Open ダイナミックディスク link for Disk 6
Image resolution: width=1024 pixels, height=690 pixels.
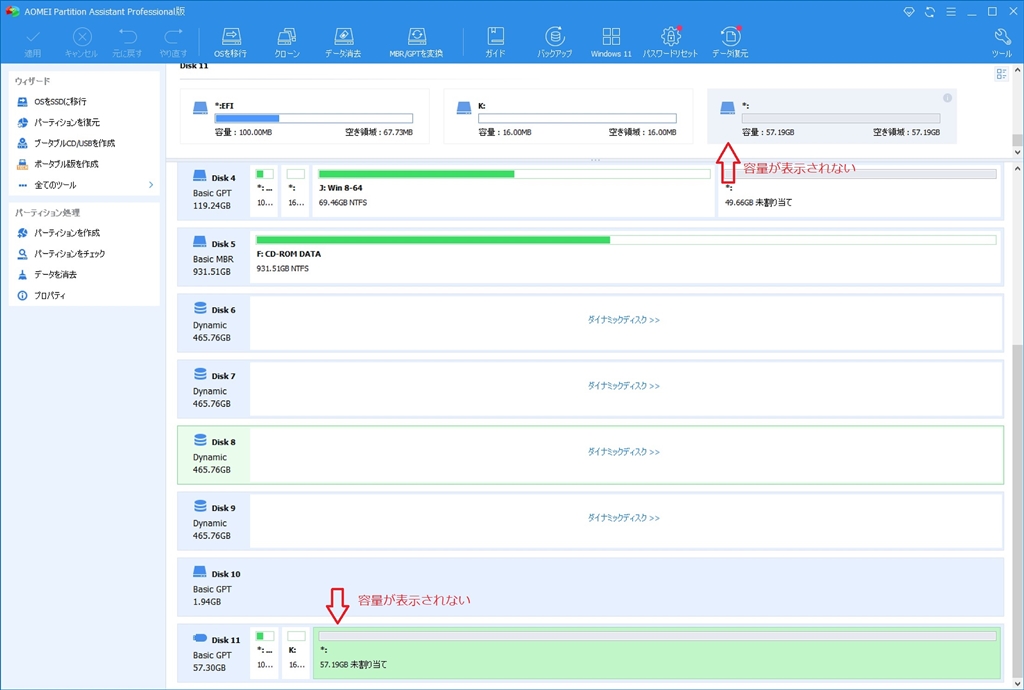click(623, 320)
